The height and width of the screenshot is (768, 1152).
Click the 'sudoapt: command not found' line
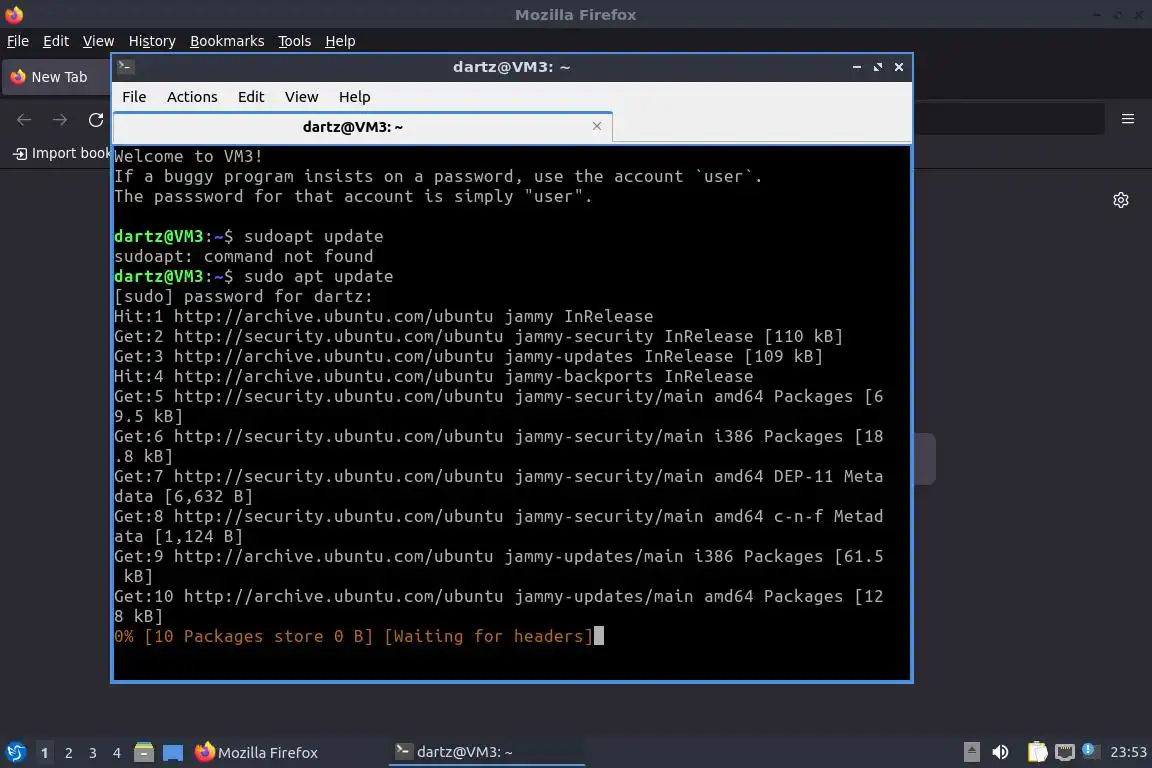coord(243,256)
